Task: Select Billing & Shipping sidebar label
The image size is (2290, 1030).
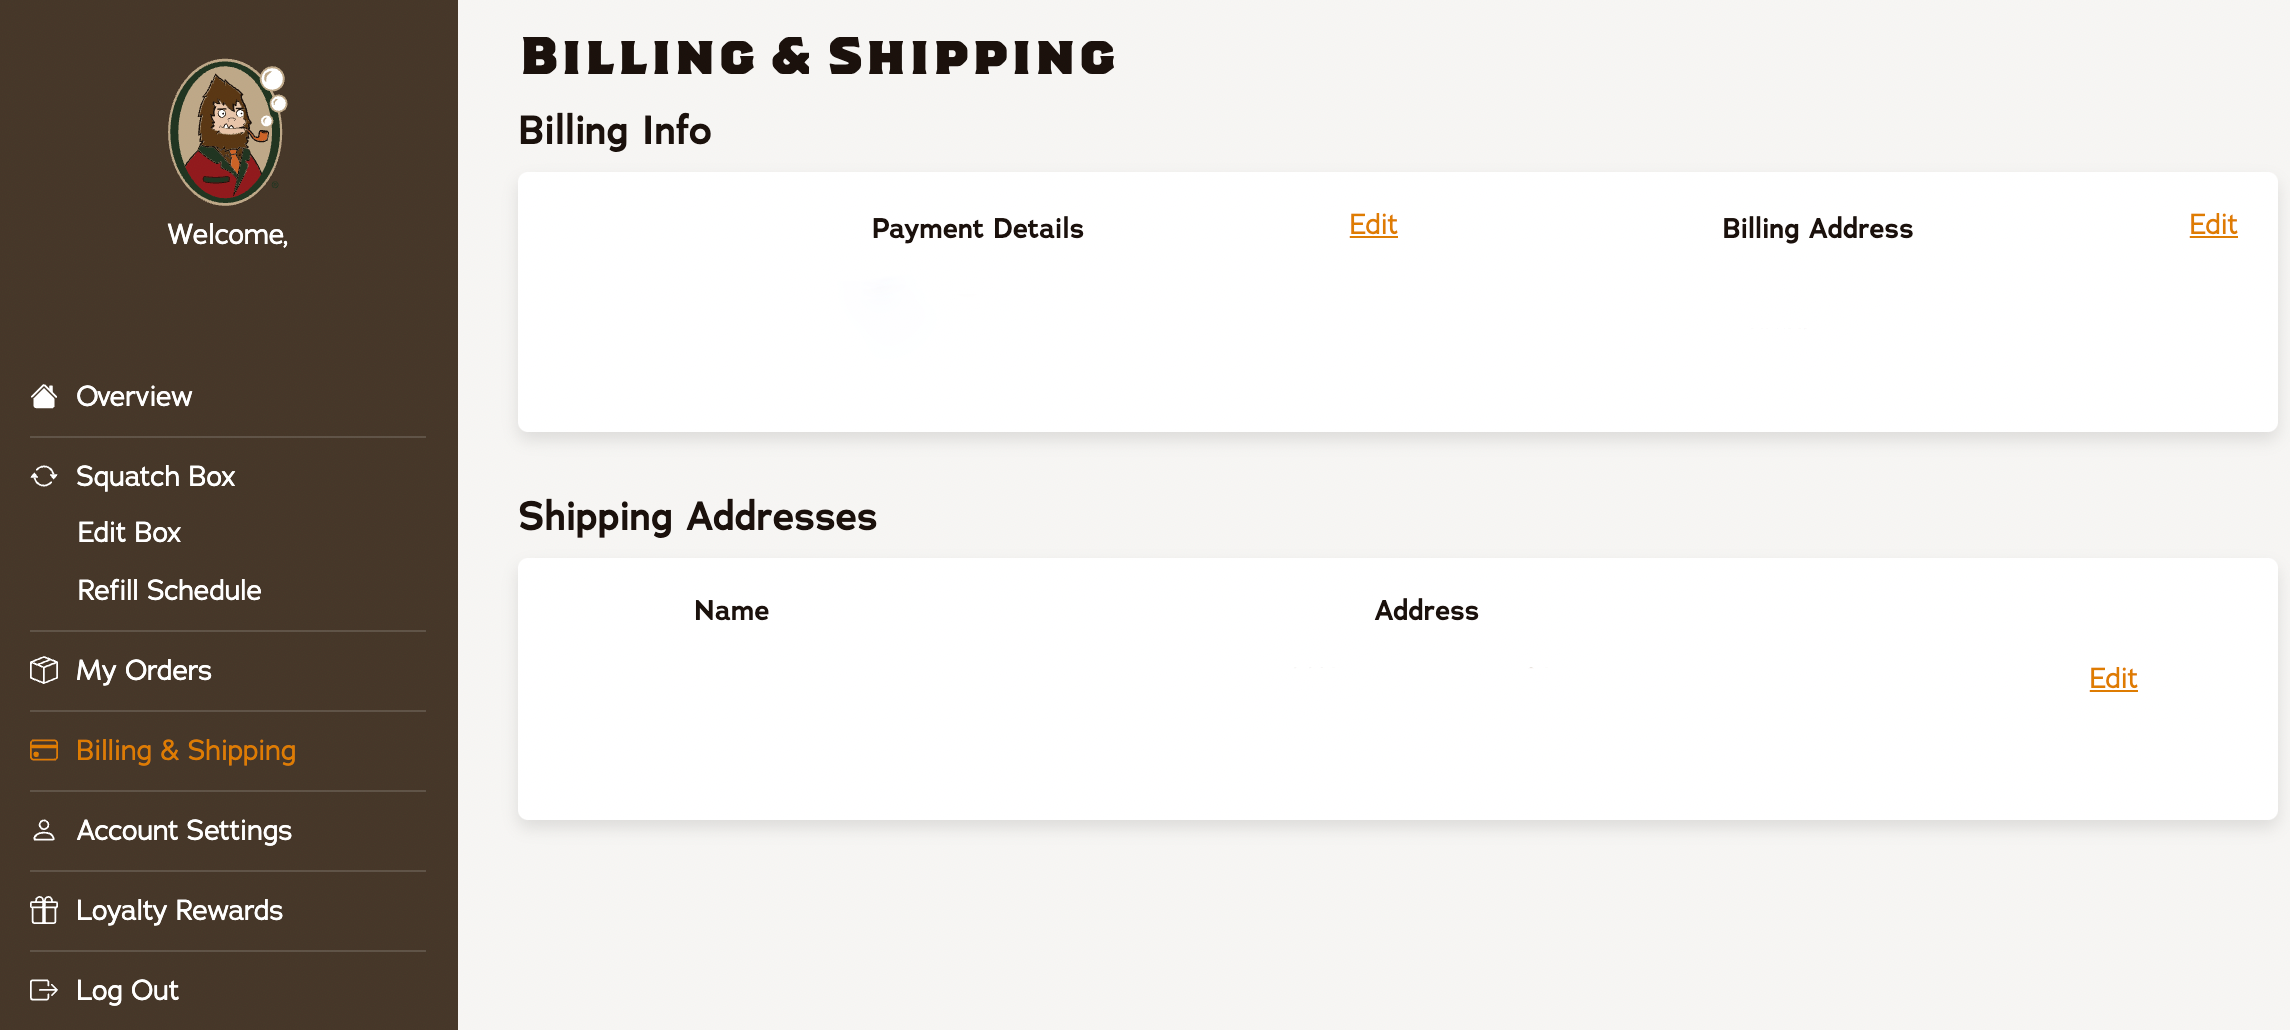Action: point(186,750)
